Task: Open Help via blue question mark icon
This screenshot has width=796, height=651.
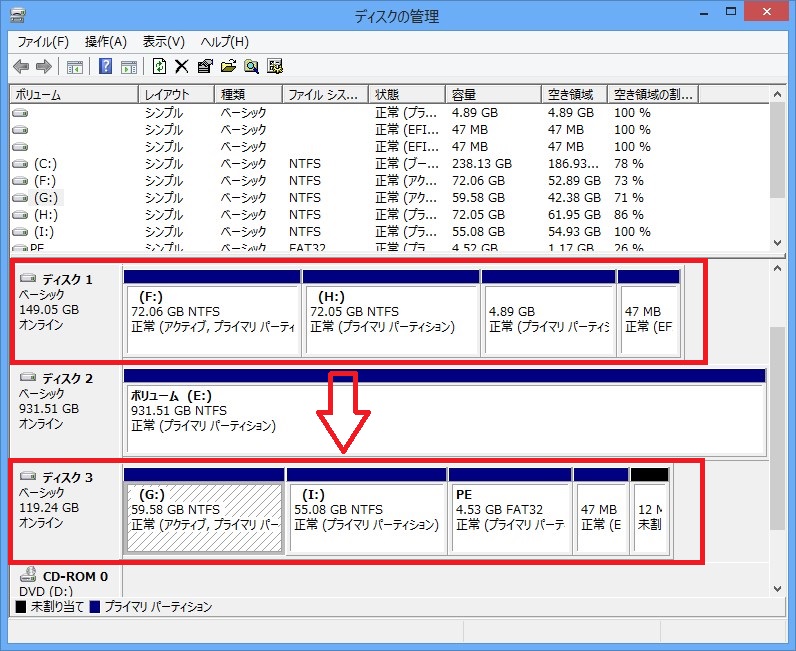Action: pyautogui.click(x=105, y=66)
